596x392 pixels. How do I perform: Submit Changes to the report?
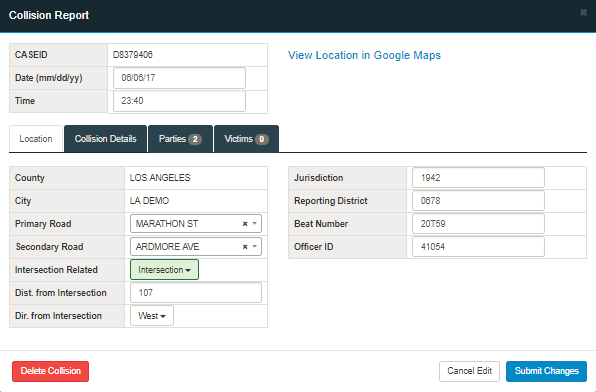click(x=546, y=371)
